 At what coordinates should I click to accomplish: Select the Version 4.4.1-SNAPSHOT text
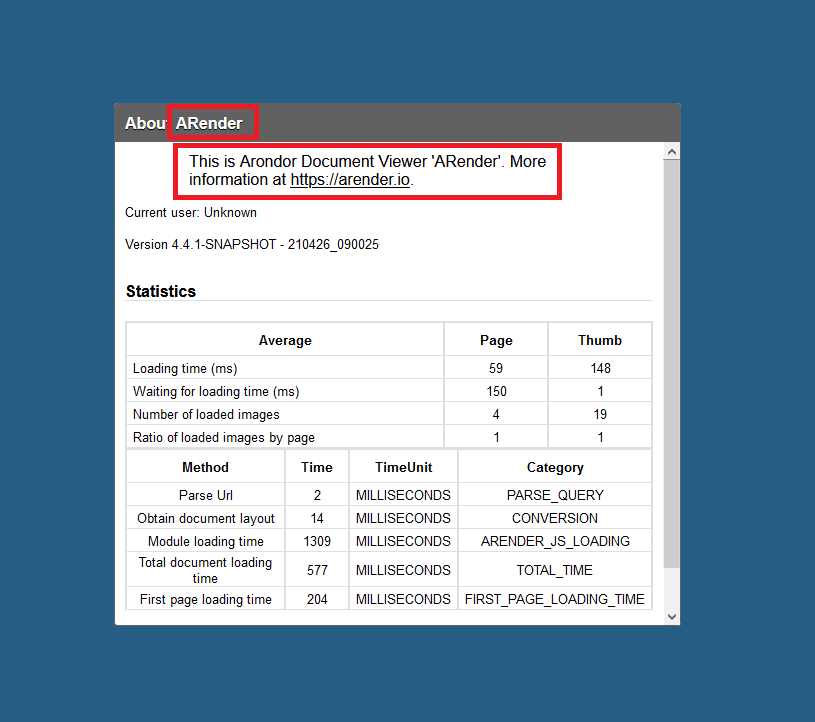pyautogui.click(x=251, y=244)
